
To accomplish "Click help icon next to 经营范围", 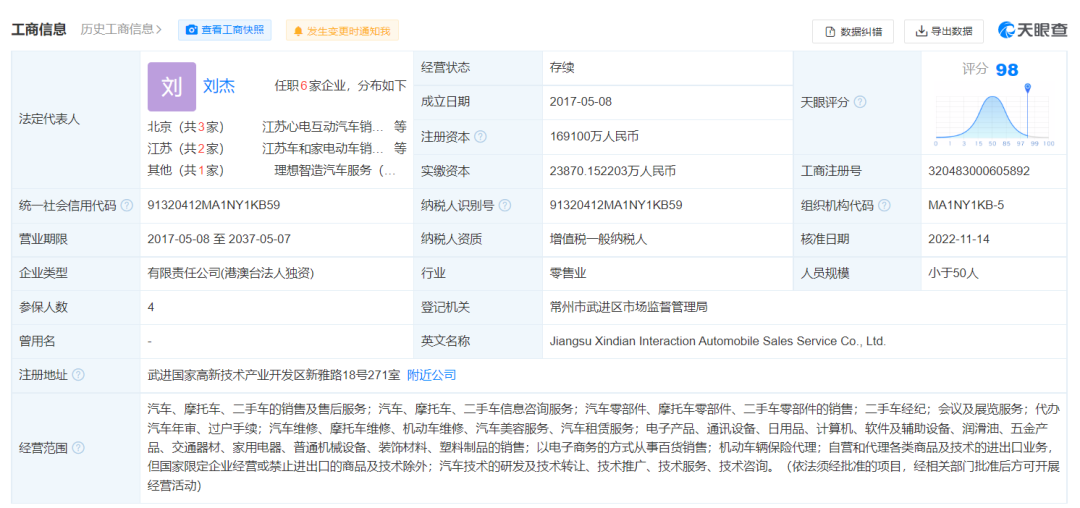I will click(79, 448).
